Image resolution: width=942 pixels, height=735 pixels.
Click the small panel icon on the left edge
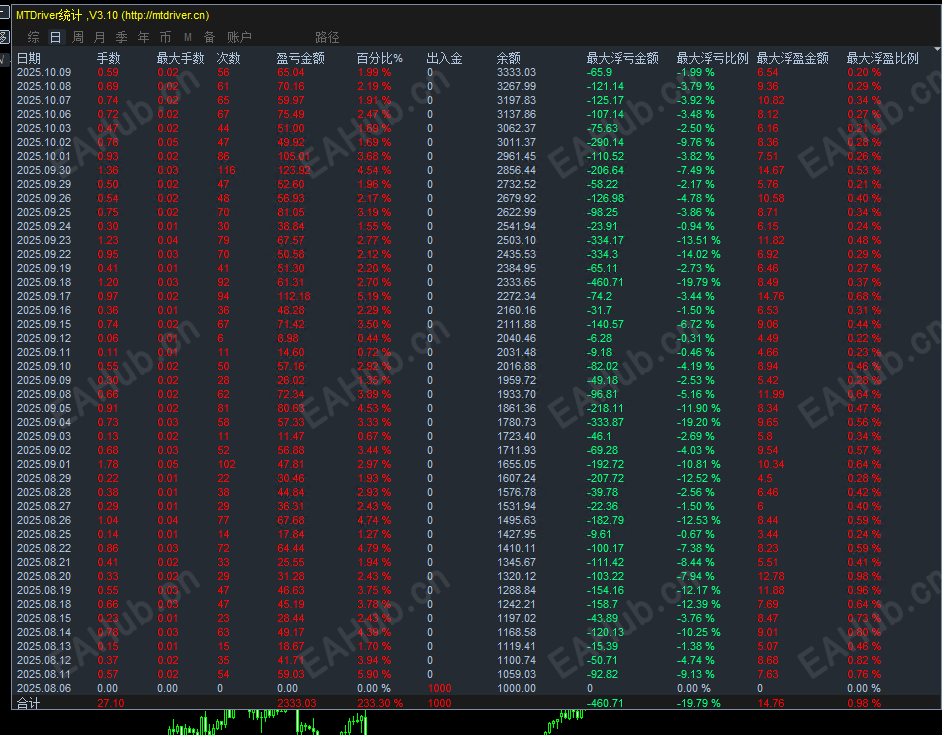[x=5, y=35]
